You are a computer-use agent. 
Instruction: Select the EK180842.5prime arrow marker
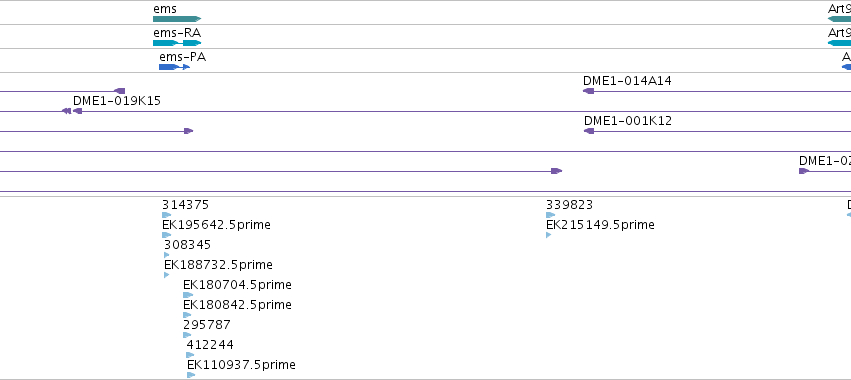pos(187,315)
